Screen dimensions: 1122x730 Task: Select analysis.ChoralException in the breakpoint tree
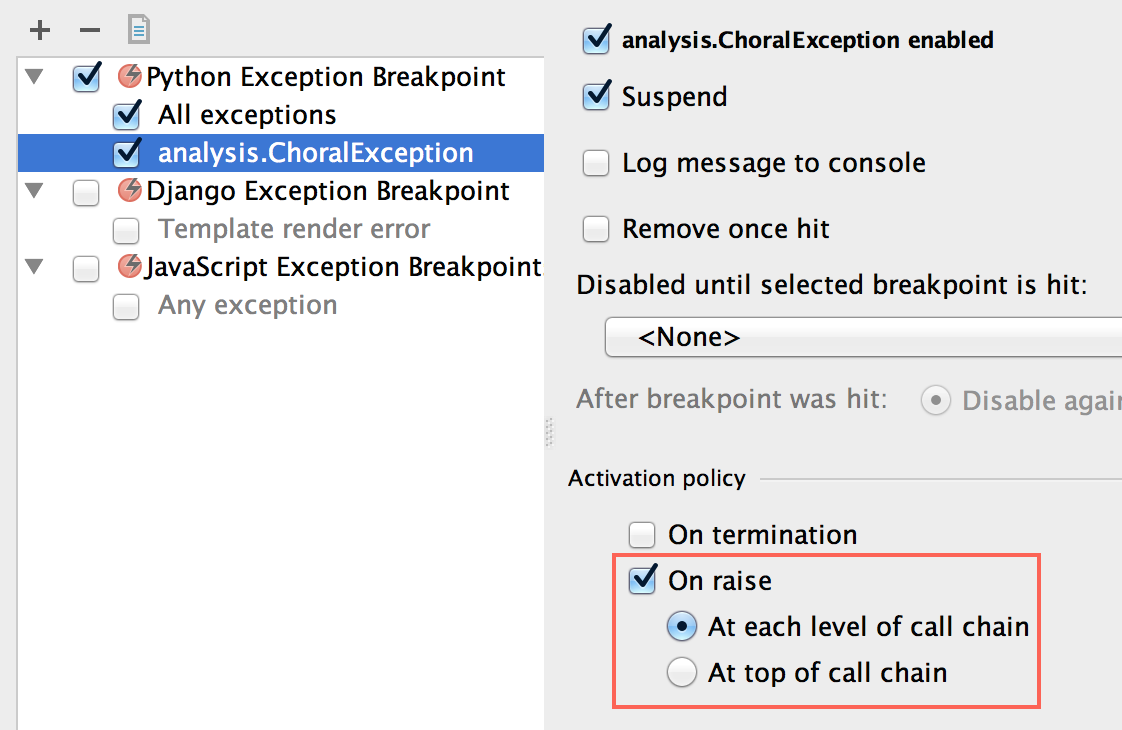click(315, 153)
